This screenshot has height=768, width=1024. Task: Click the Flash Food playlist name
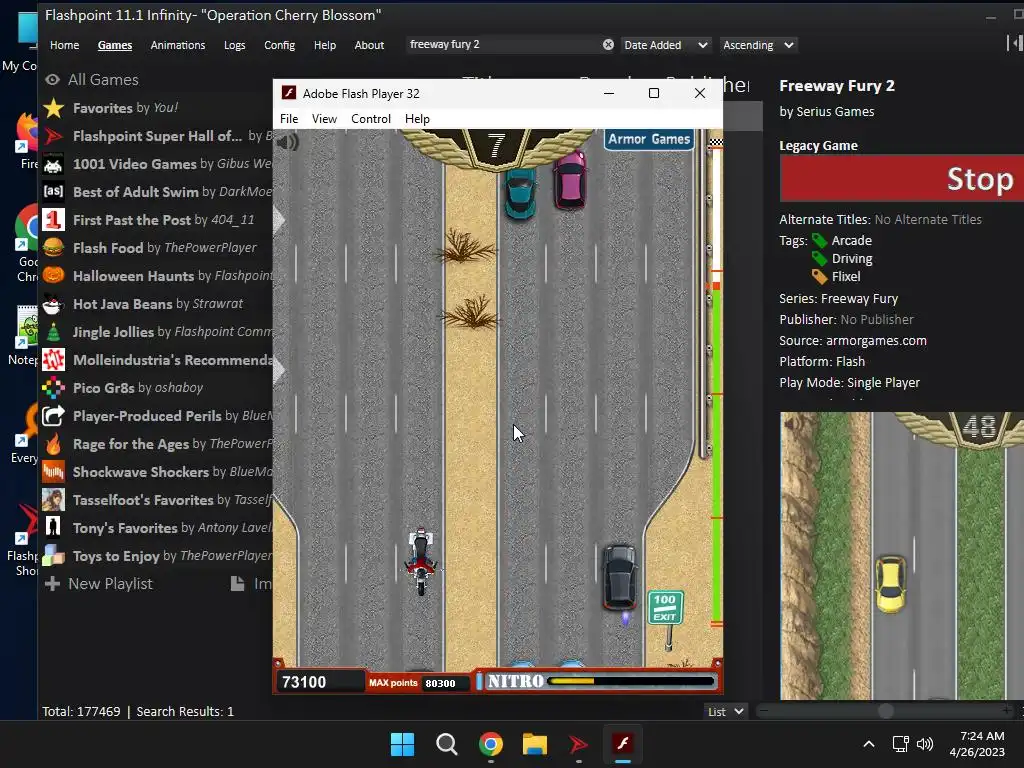108,248
